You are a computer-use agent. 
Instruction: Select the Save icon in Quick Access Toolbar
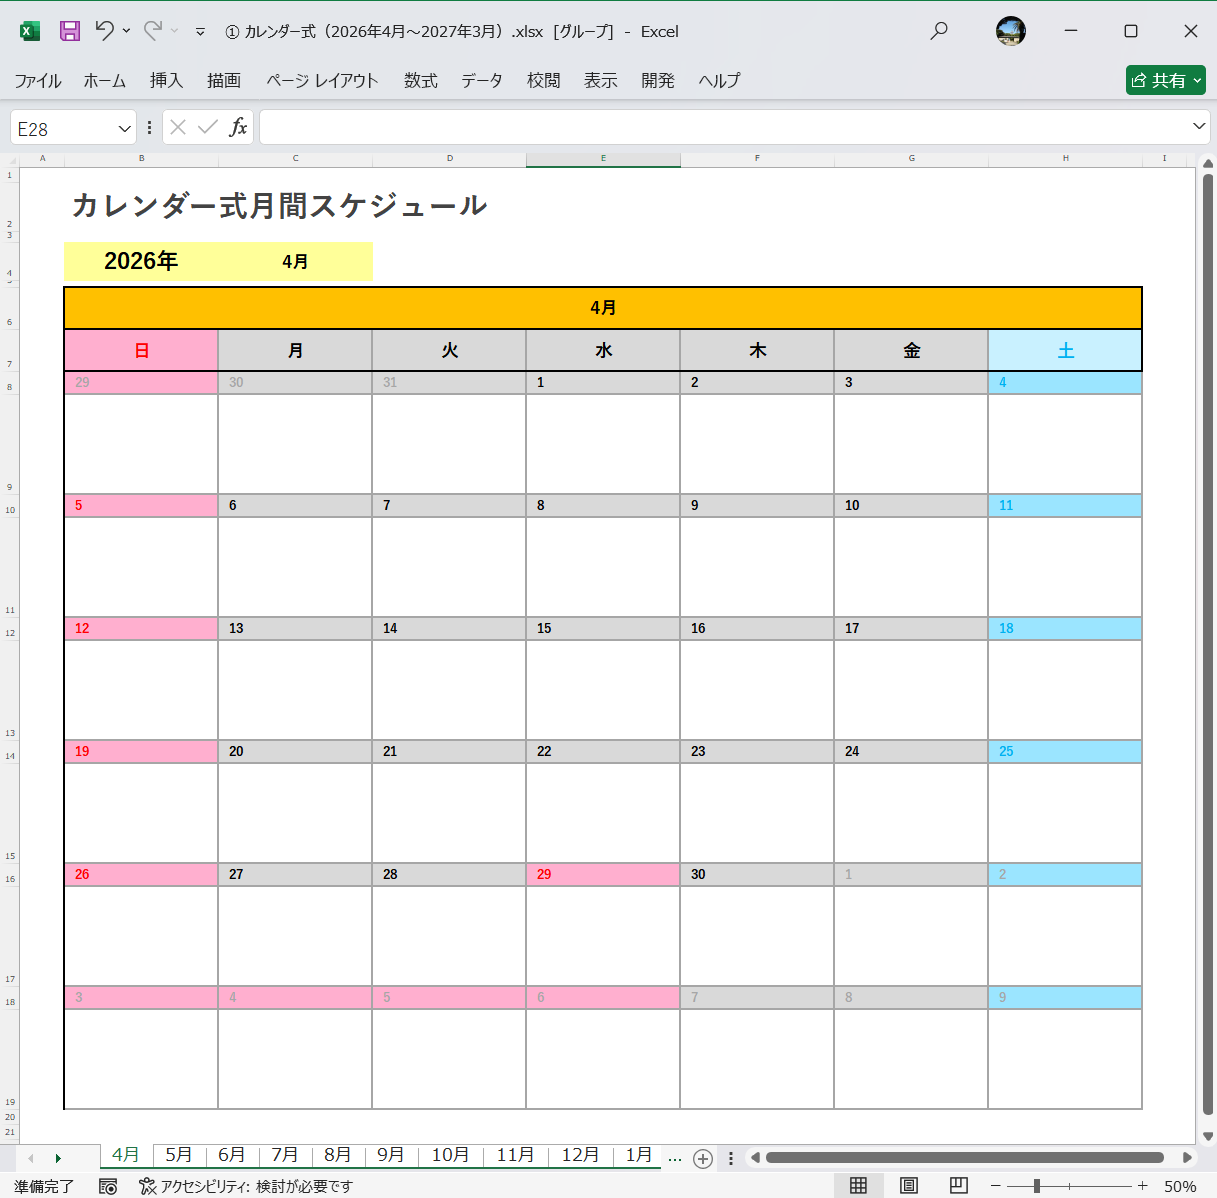tap(68, 31)
